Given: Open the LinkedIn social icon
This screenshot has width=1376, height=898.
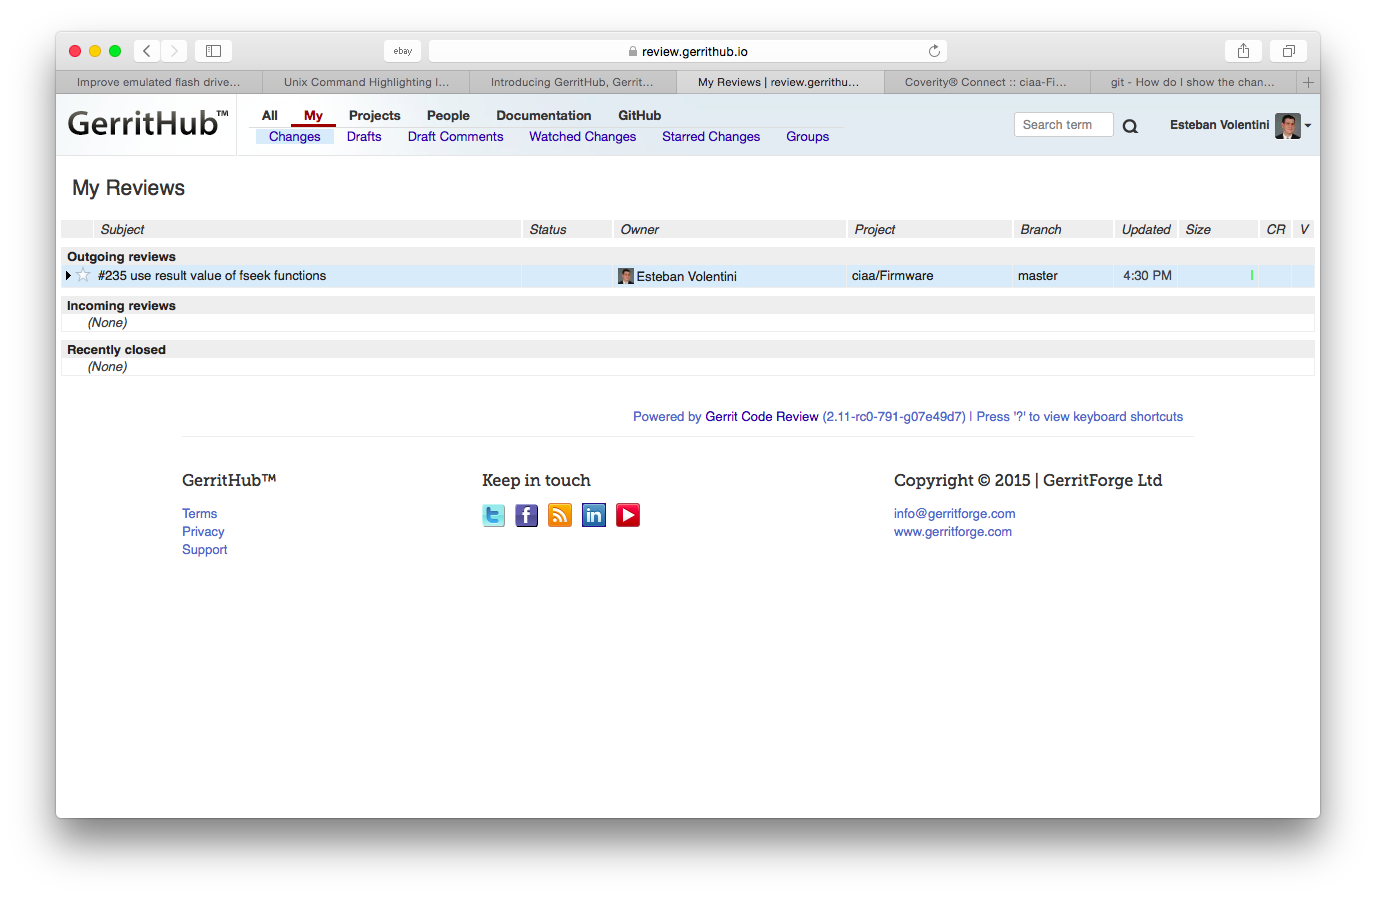Looking at the screenshot, I should tap(594, 515).
